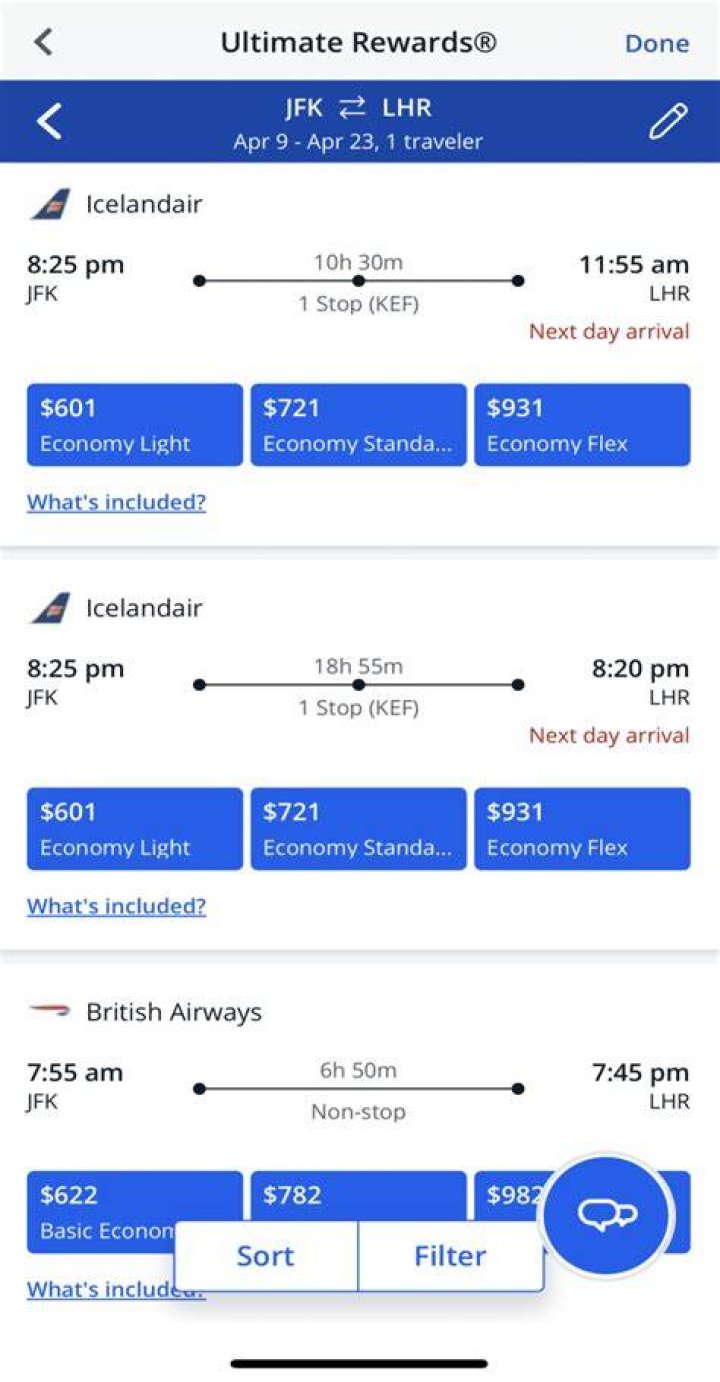This screenshot has width=720, height=1382.
Task: Open the chat bubble floating button
Action: point(607,1216)
